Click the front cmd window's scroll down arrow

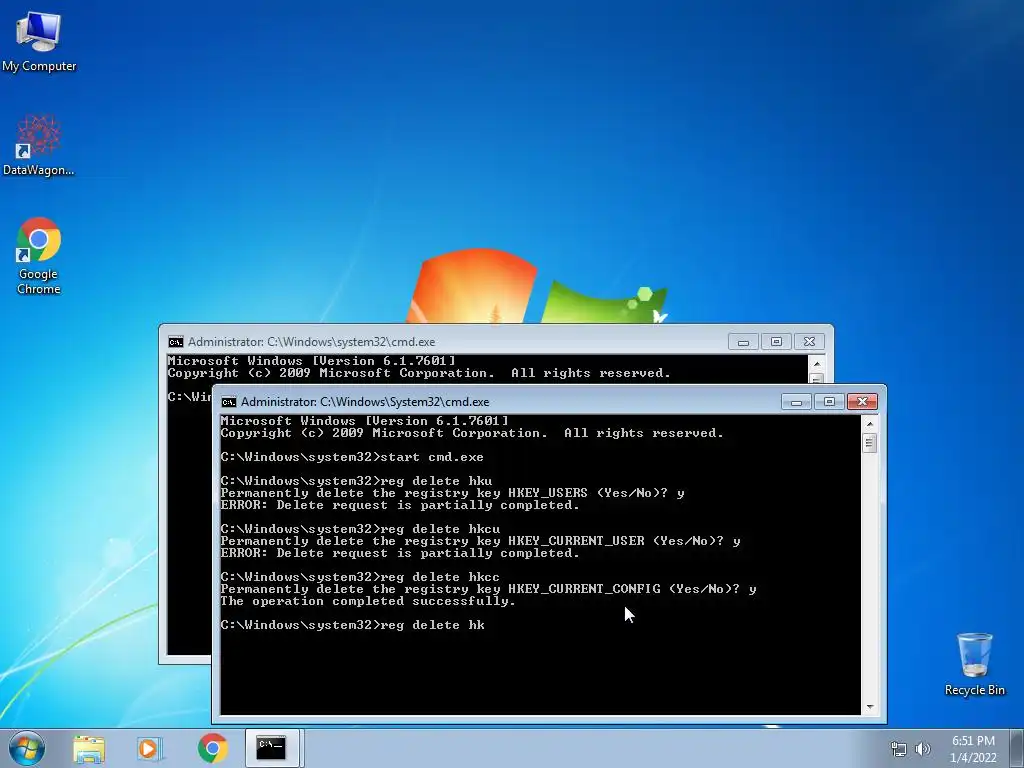coord(869,707)
